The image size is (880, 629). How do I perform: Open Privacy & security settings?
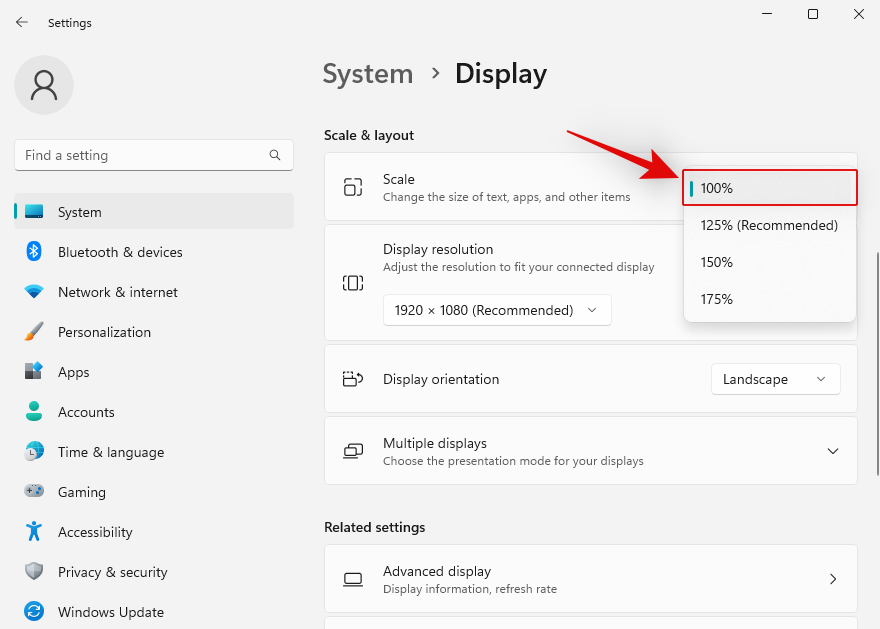110,572
